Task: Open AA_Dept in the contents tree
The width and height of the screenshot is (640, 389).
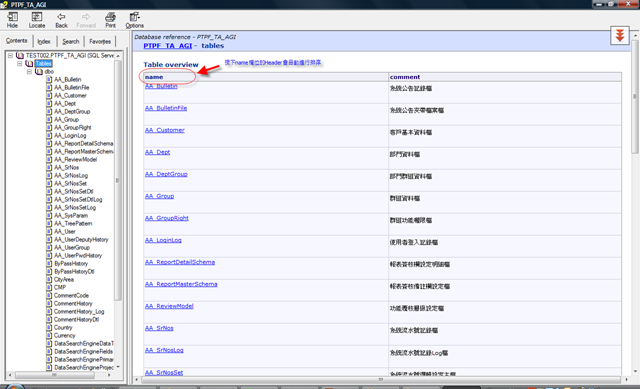Action: click(65, 103)
